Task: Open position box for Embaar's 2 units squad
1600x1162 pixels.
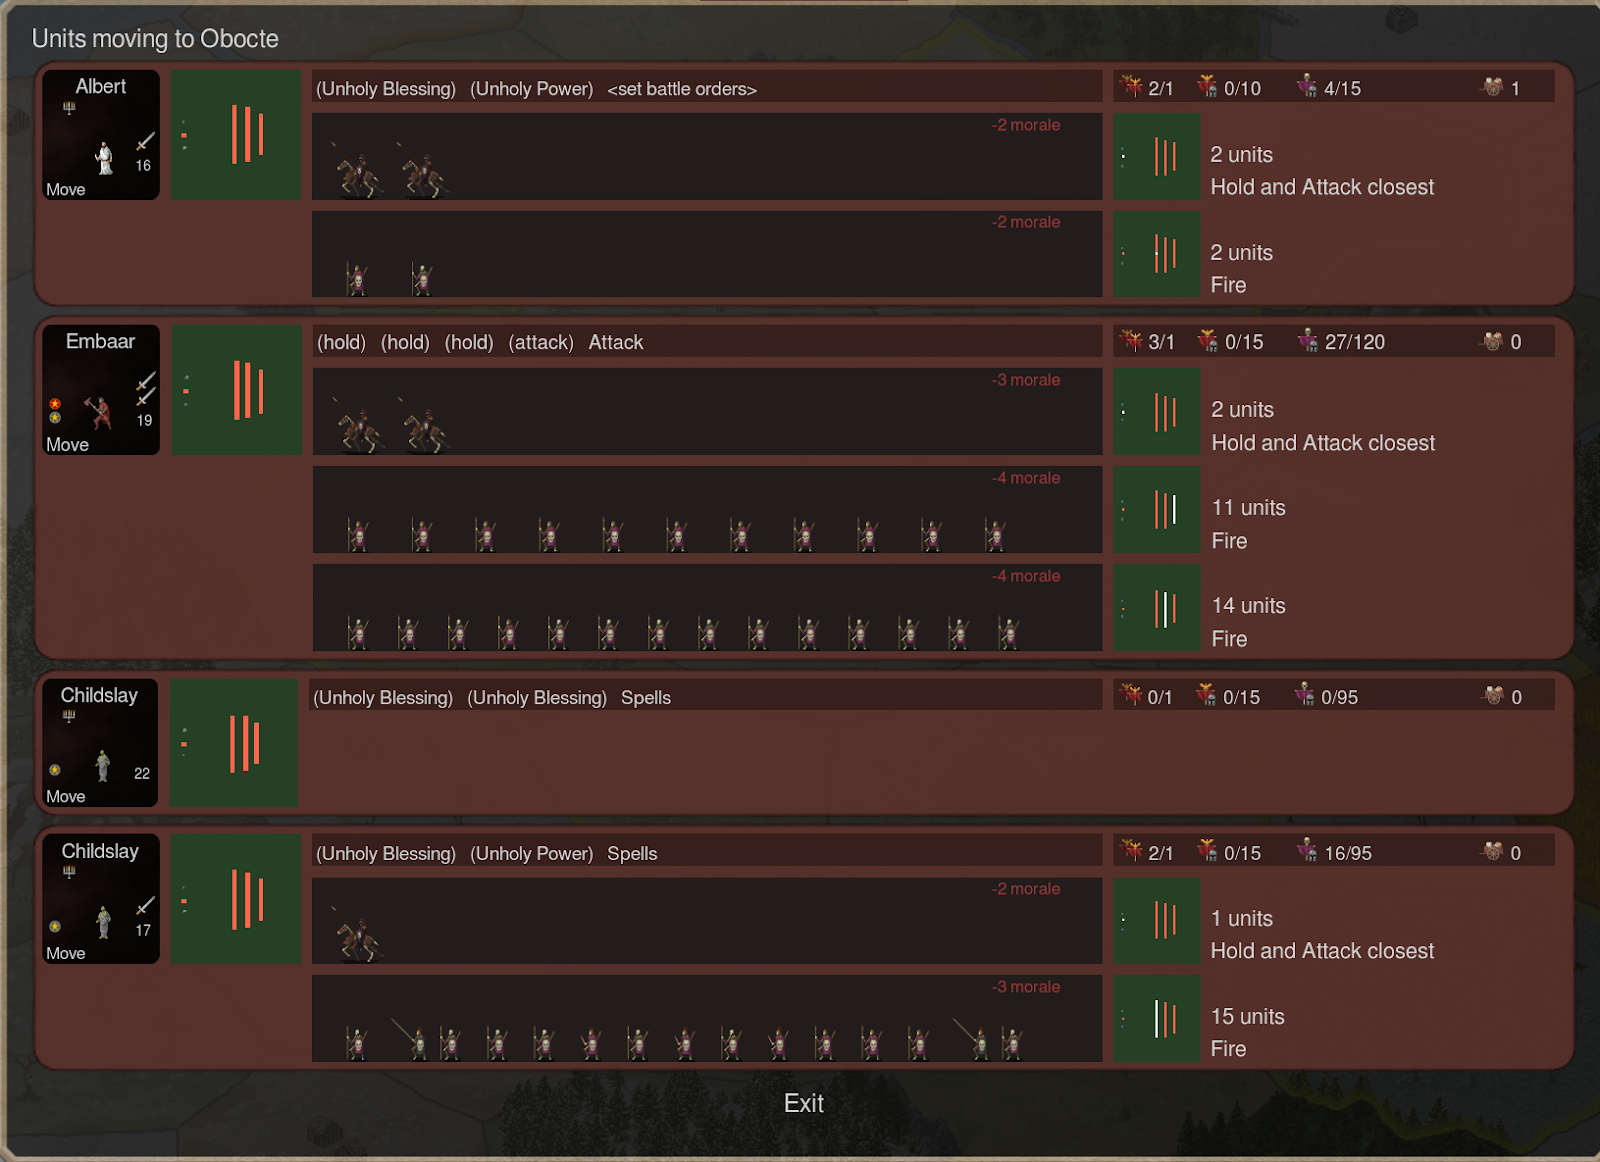Action: point(1157,412)
